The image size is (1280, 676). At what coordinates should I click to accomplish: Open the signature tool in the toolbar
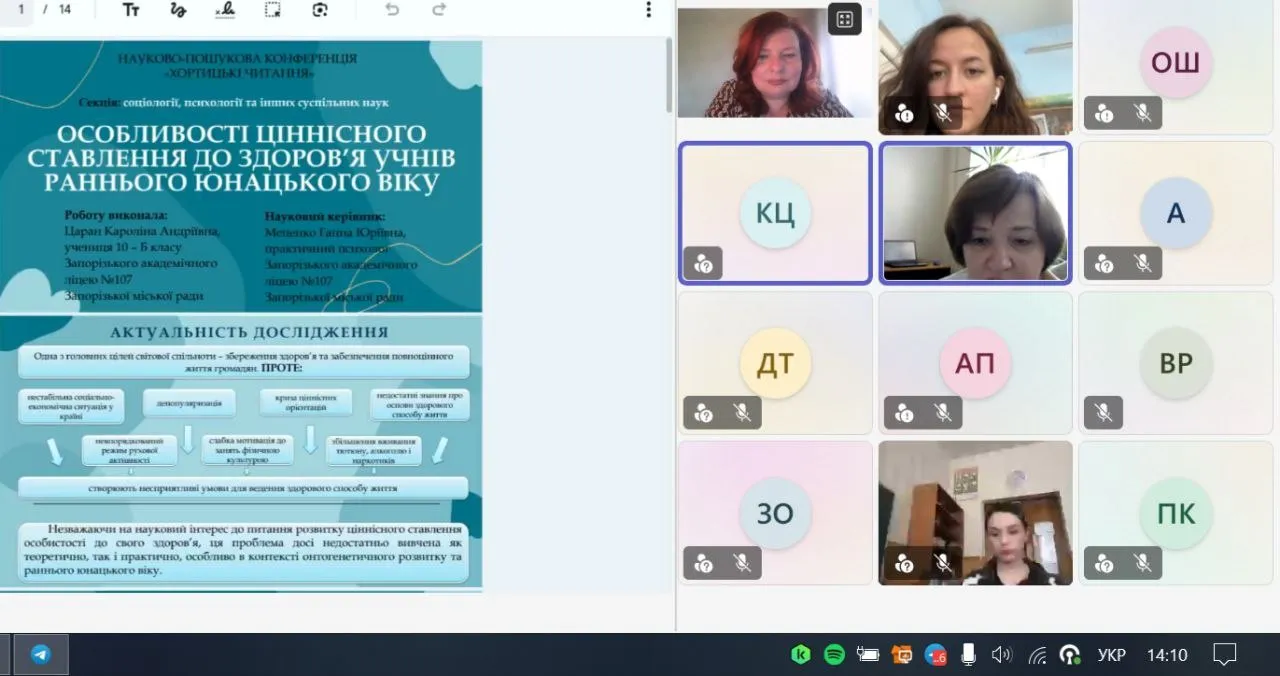click(x=226, y=10)
